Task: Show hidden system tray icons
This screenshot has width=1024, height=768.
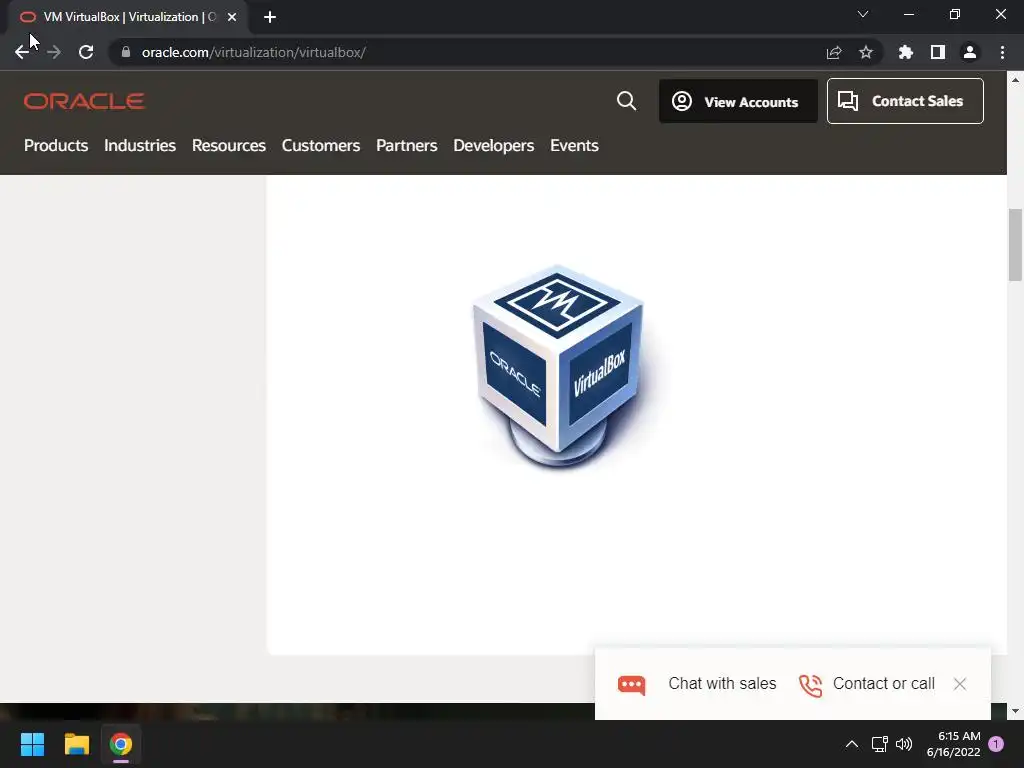Action: (852, 744)
